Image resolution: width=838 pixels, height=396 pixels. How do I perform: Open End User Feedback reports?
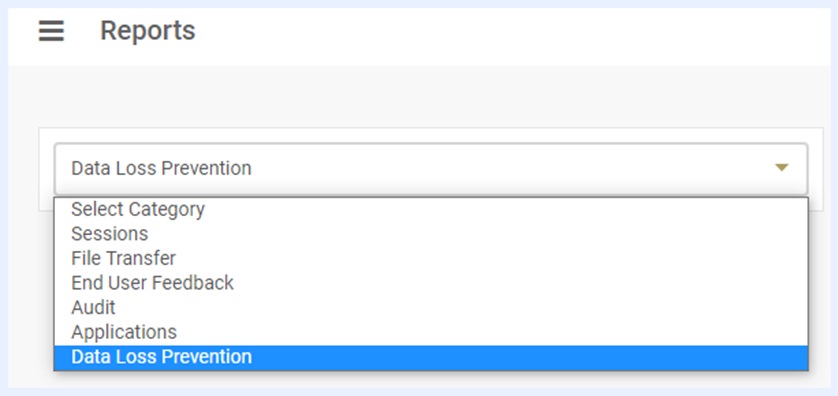431,283
